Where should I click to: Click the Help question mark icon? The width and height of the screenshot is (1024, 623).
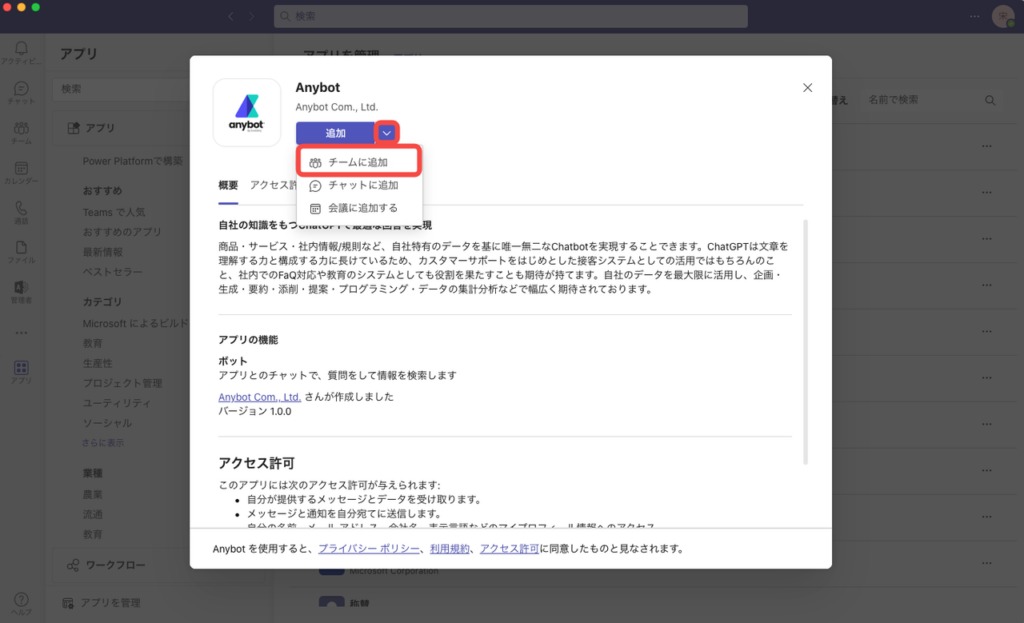point(21,602)
